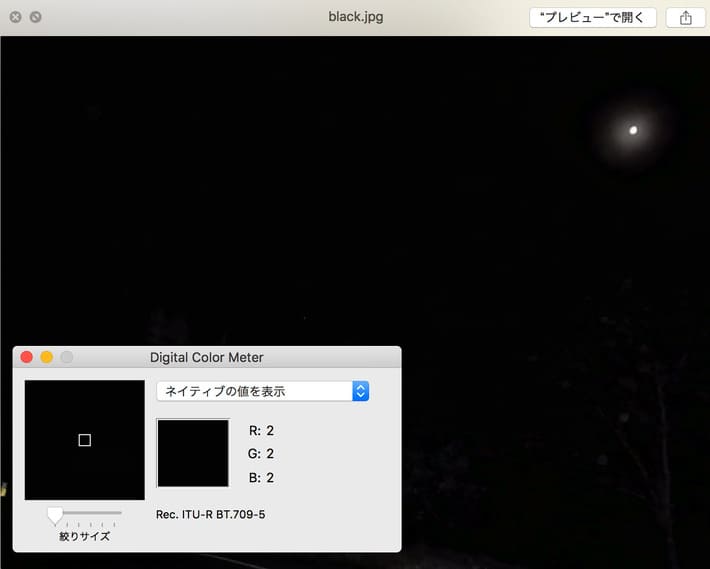Click the white aperture square in magnifier
This screenshot has height=569, width=710.
pos(85,440)
